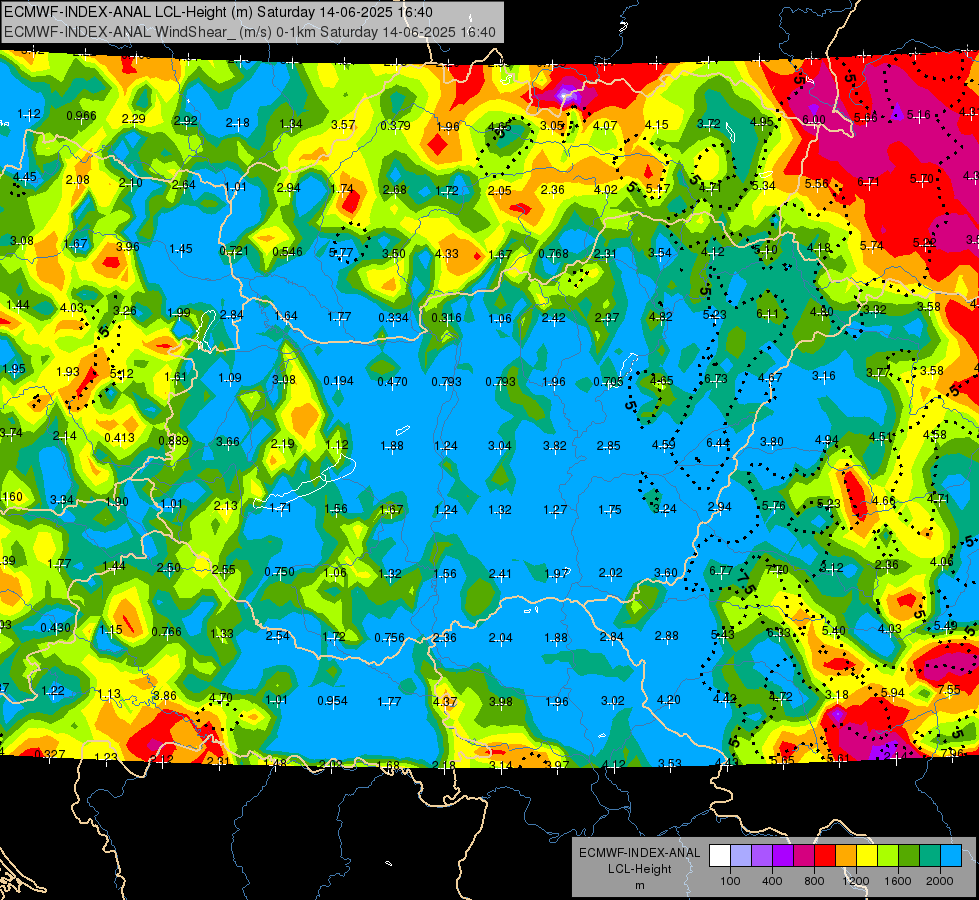Click the legend value 100
This screenshot has width=979, height=900.
click(x=730, y=881)
